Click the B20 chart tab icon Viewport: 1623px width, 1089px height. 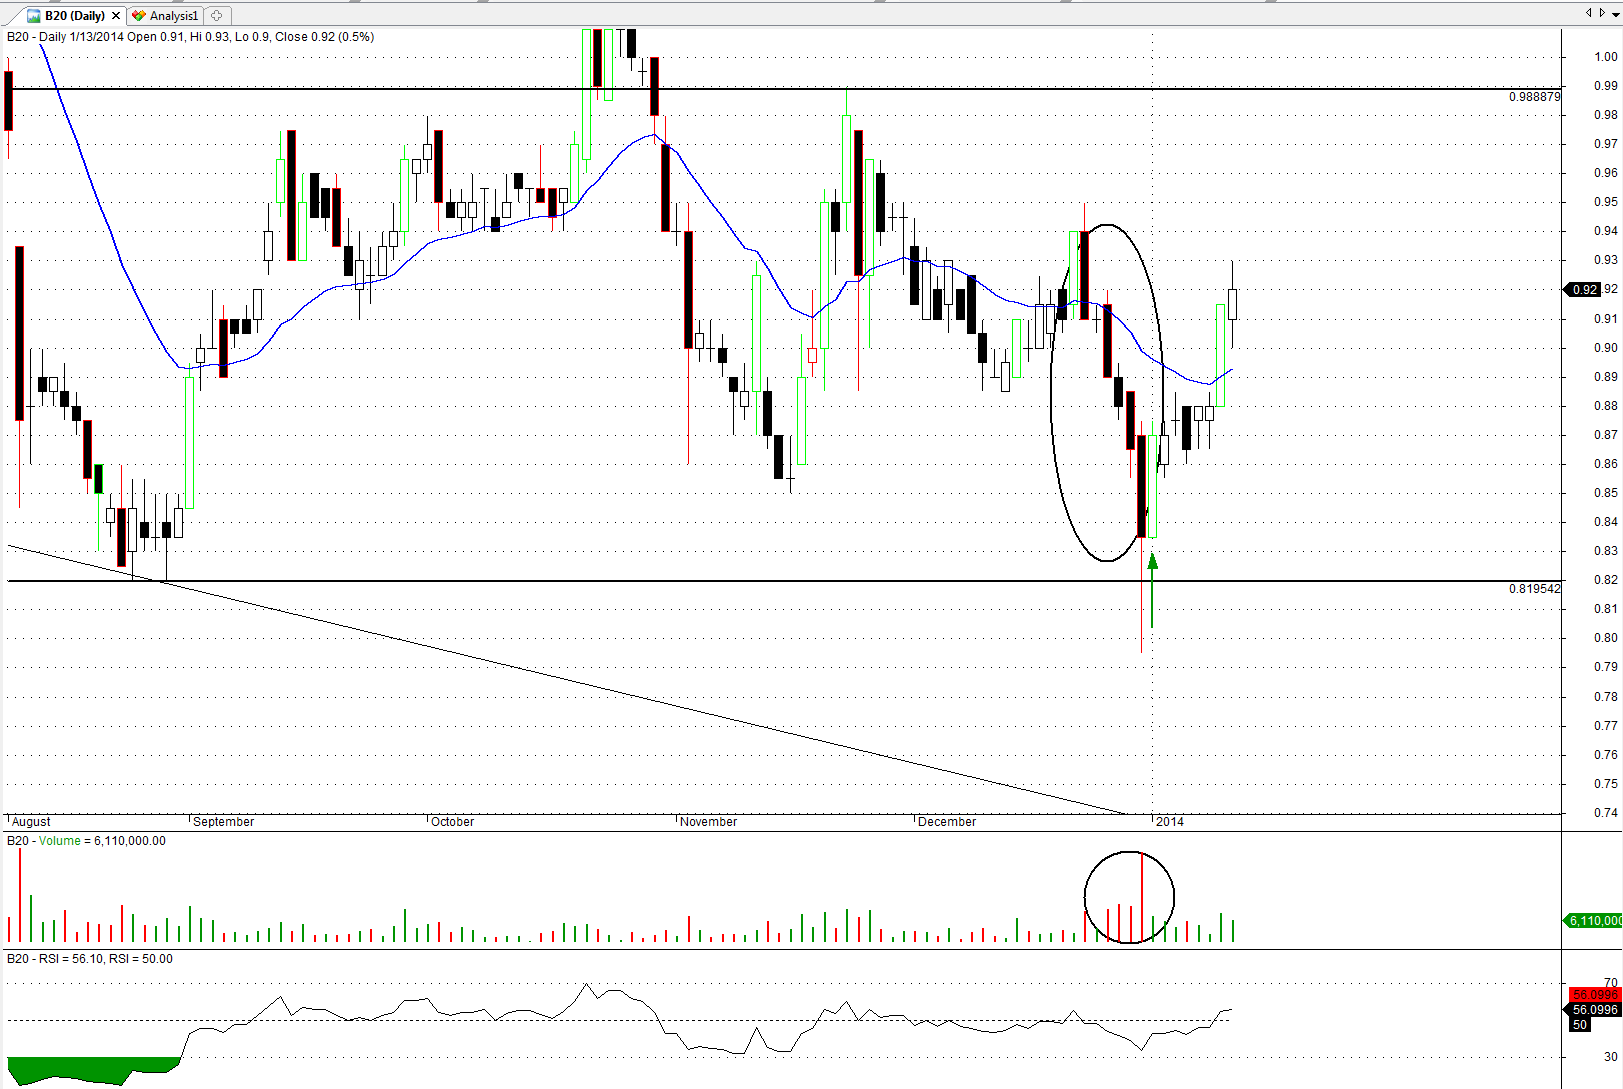(x=34, y=16)
